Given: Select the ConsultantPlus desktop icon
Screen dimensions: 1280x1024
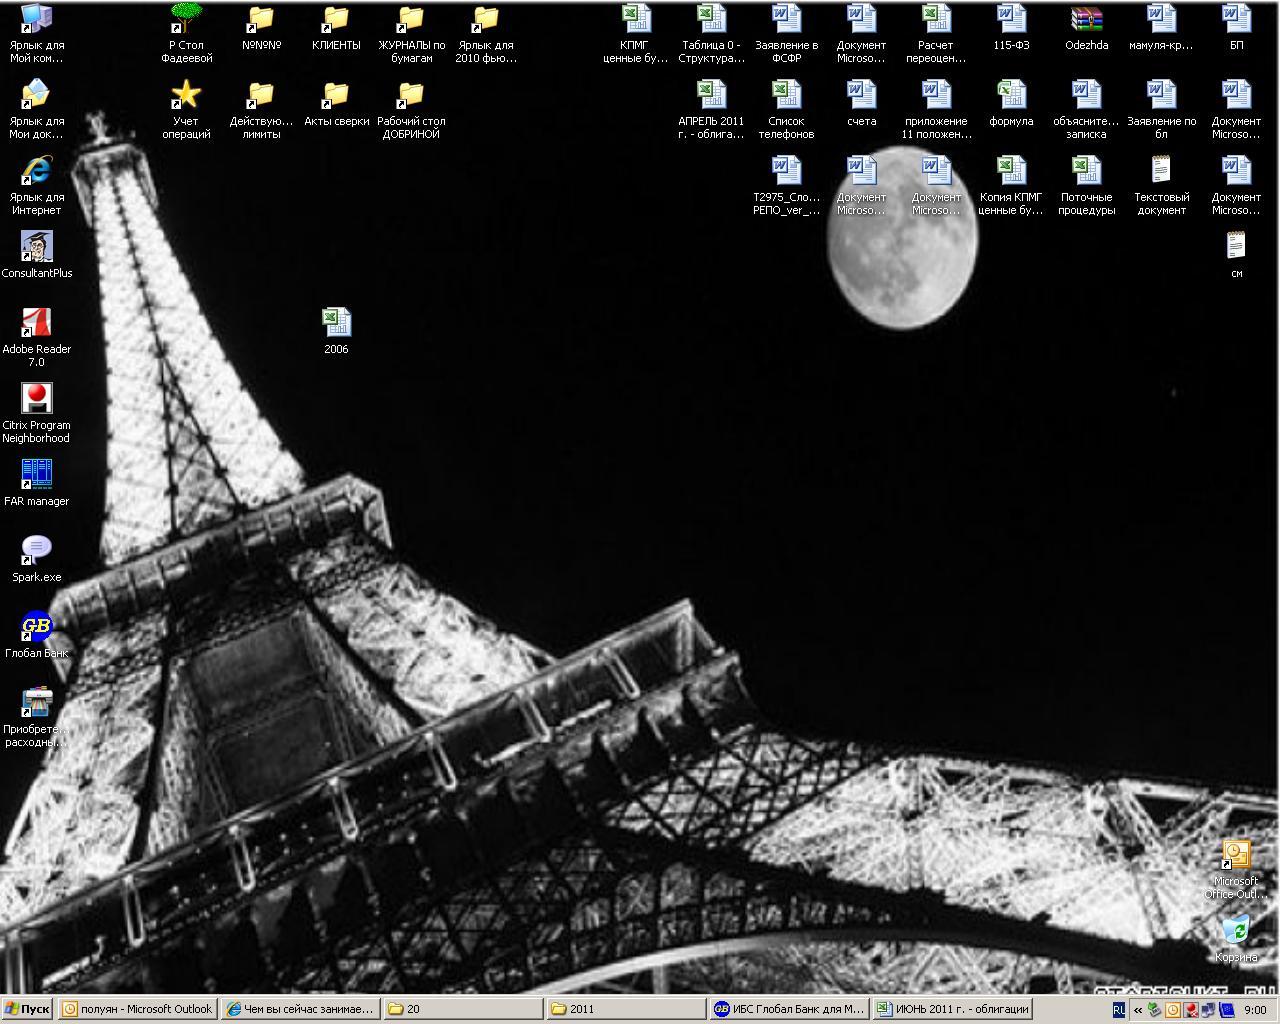Looking at the screenshot, I should click(36, 247).
